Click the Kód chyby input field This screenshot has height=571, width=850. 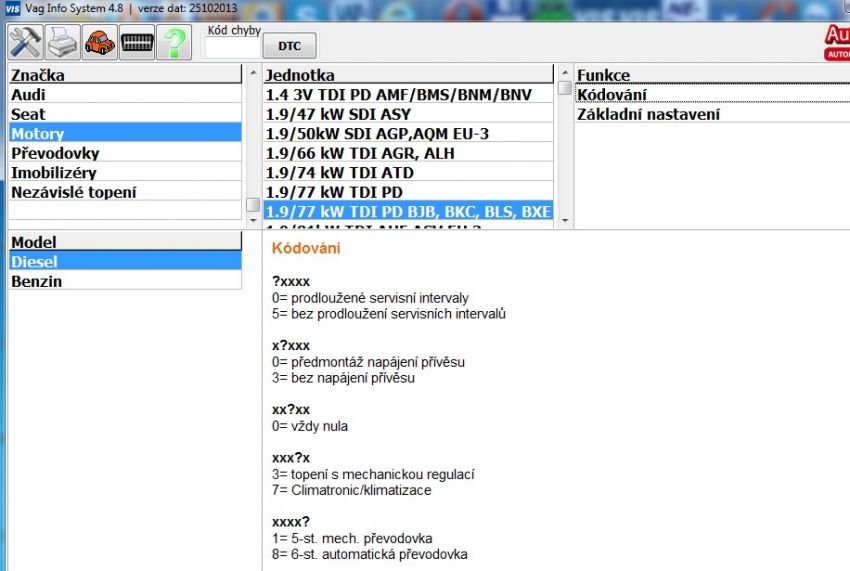tap(232, 46)
